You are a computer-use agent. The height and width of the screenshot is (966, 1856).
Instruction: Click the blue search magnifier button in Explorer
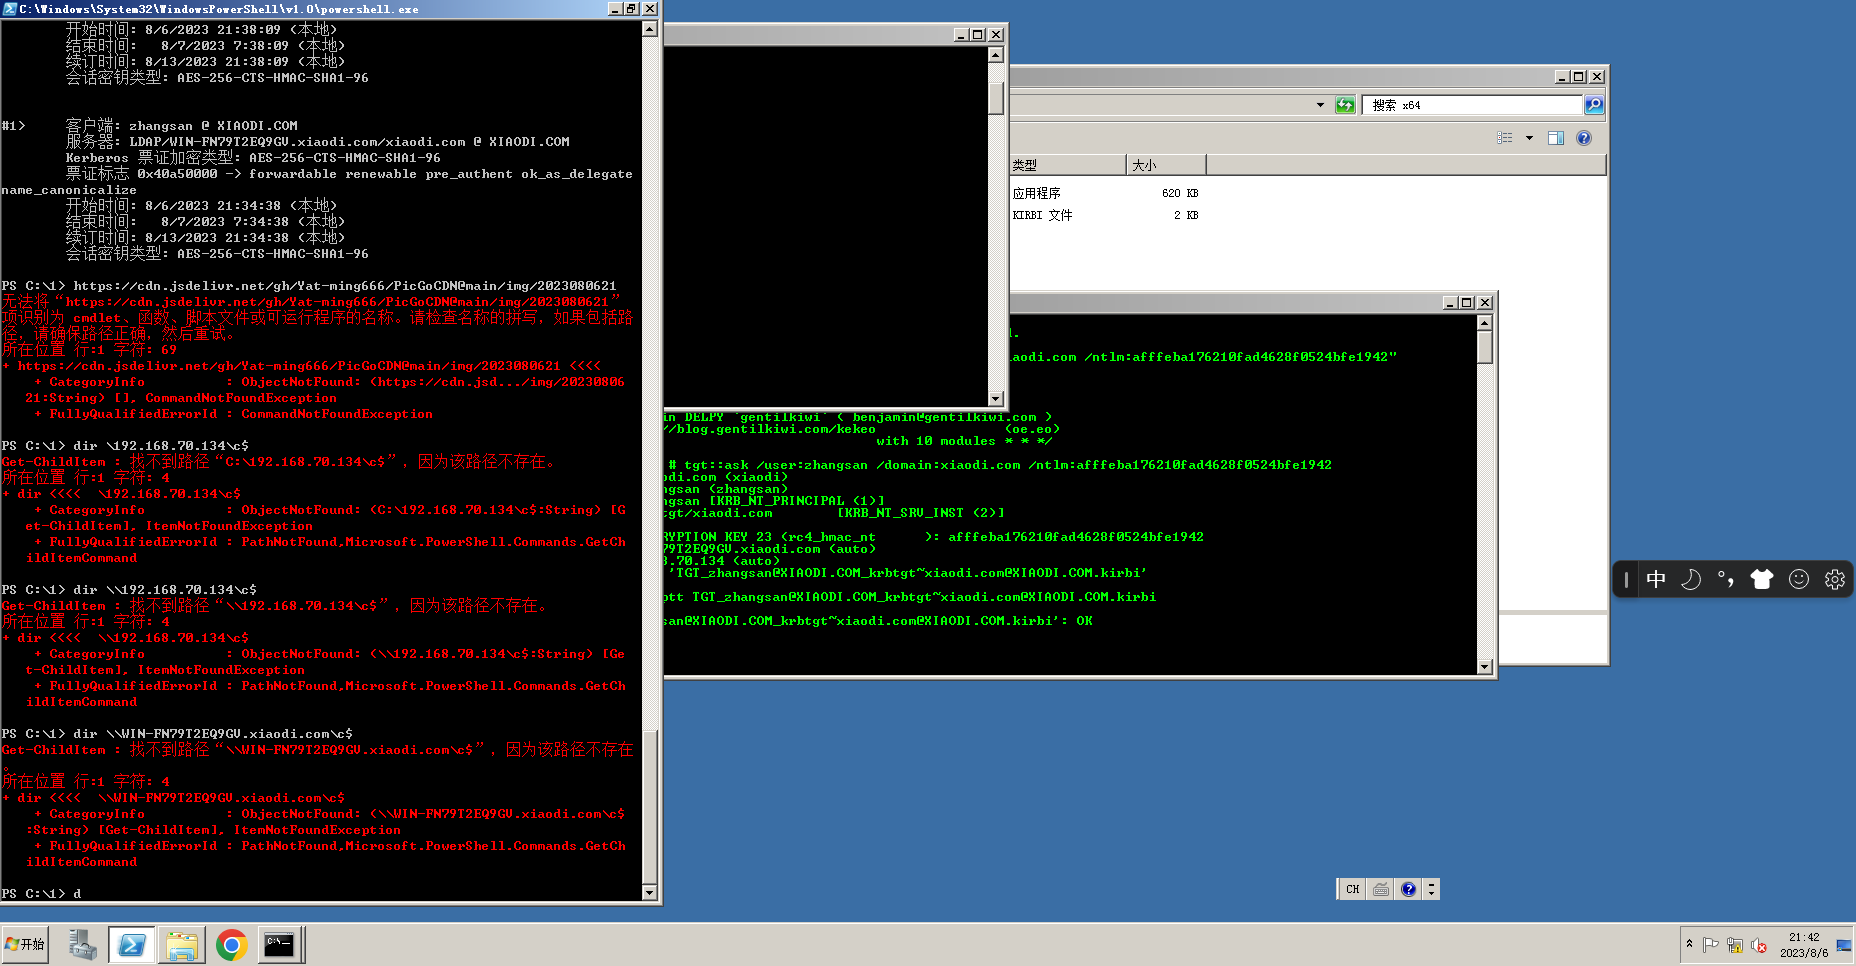tap(1594, 104)
